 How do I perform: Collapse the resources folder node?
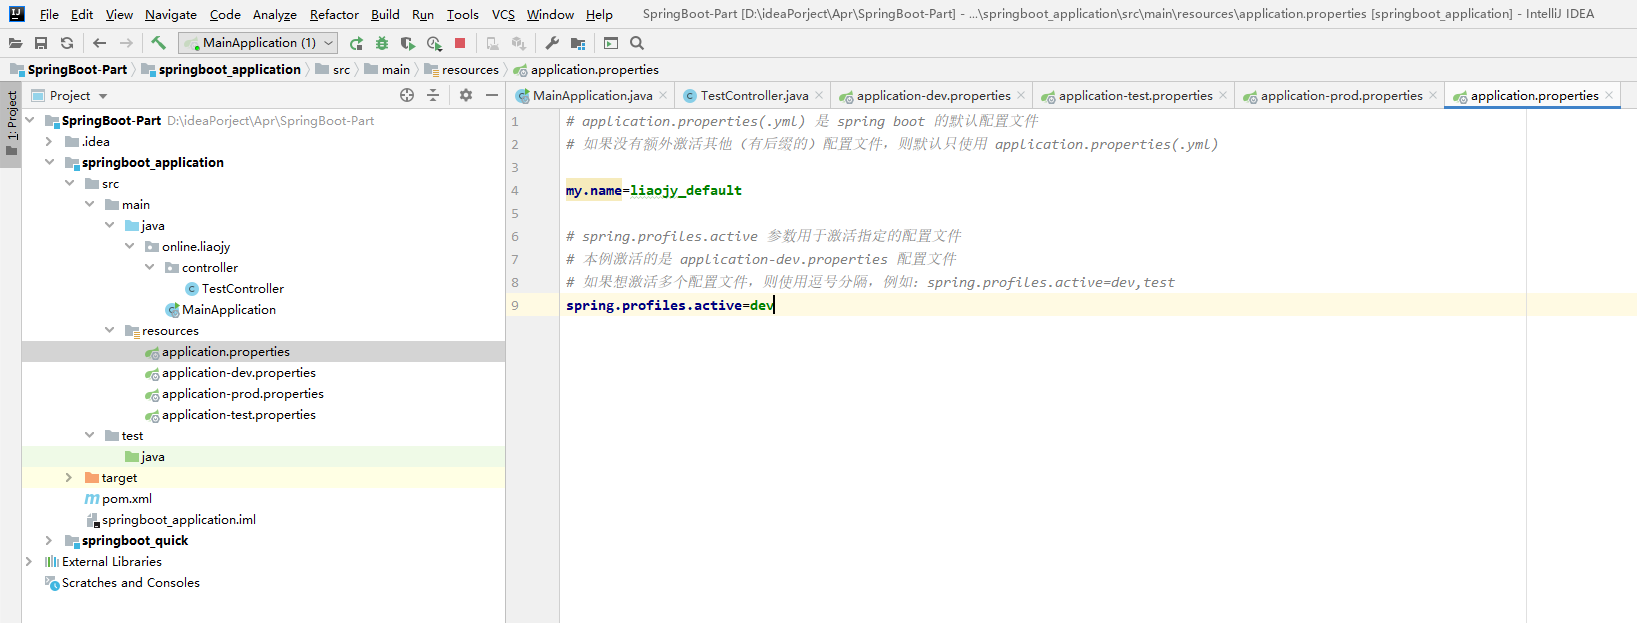pyautogui.click(x=109, y=330)
